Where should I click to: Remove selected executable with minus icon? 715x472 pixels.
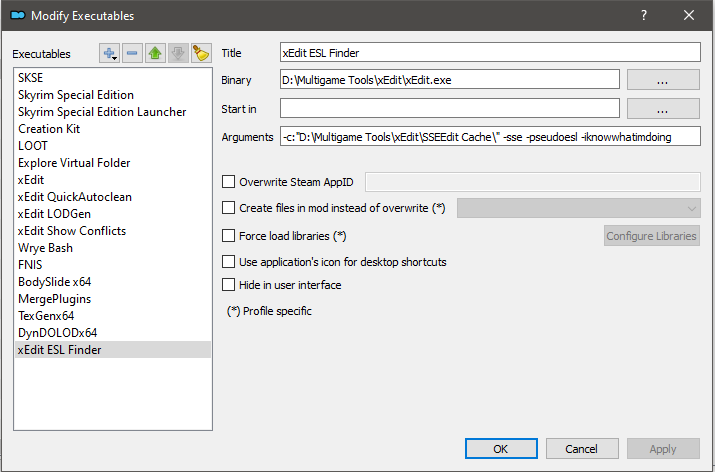pyautogui.click(x=134, y=52)
